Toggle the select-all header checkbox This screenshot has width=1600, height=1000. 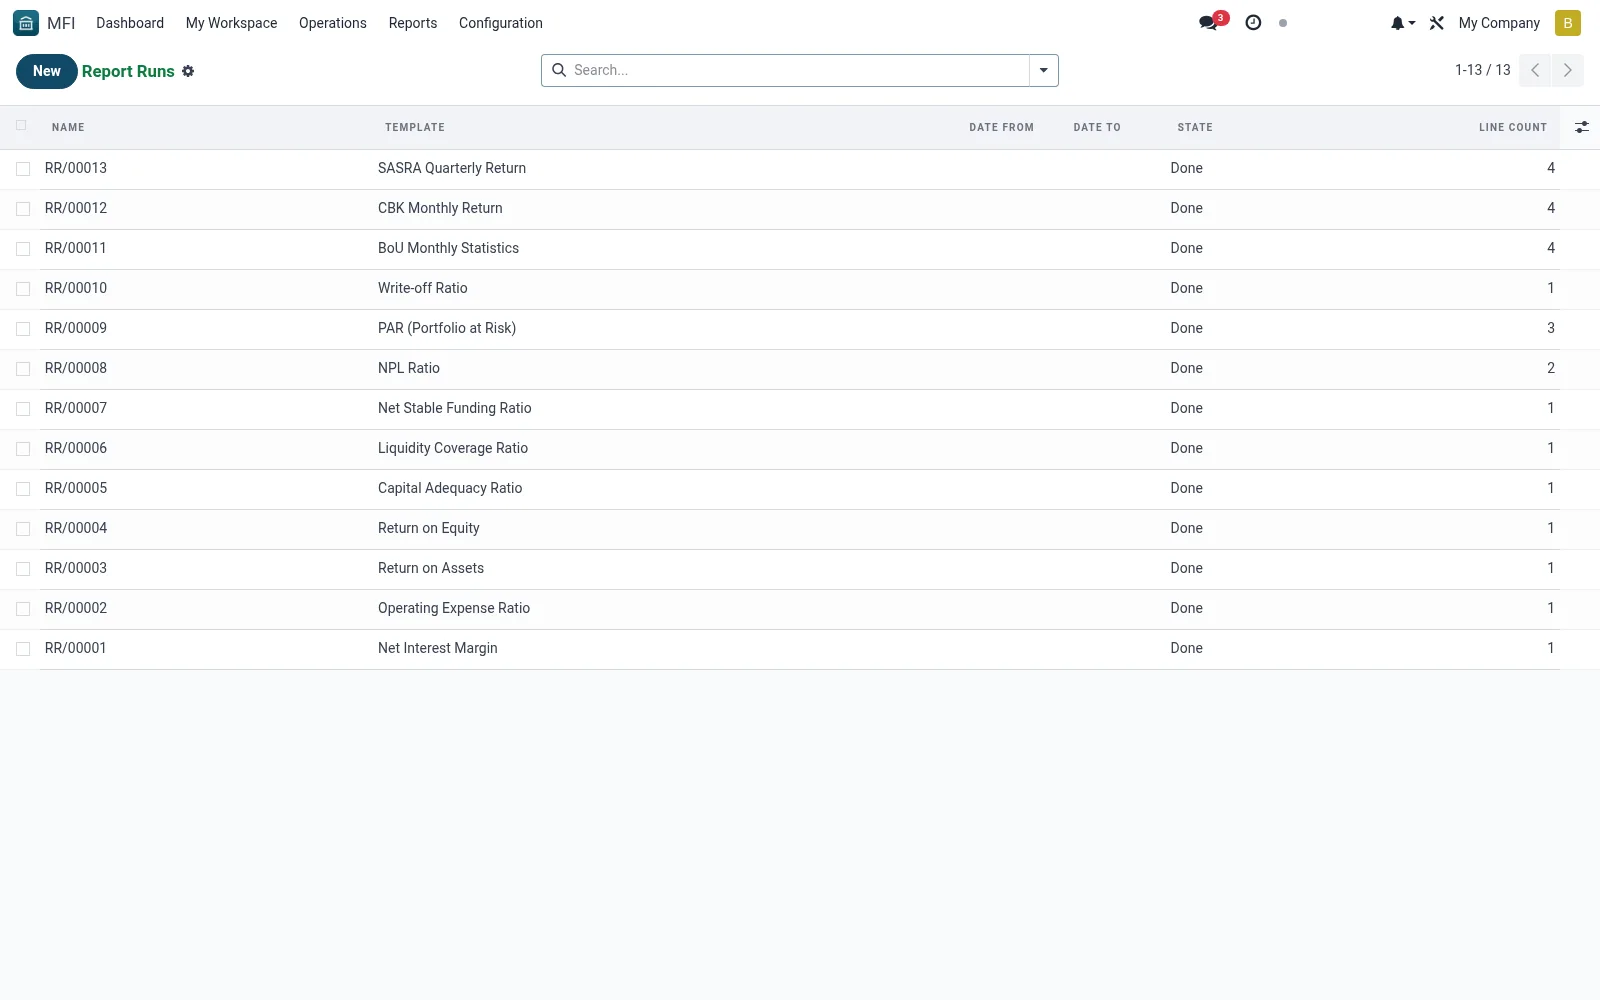pyautogui.click(x=21, y=125)
